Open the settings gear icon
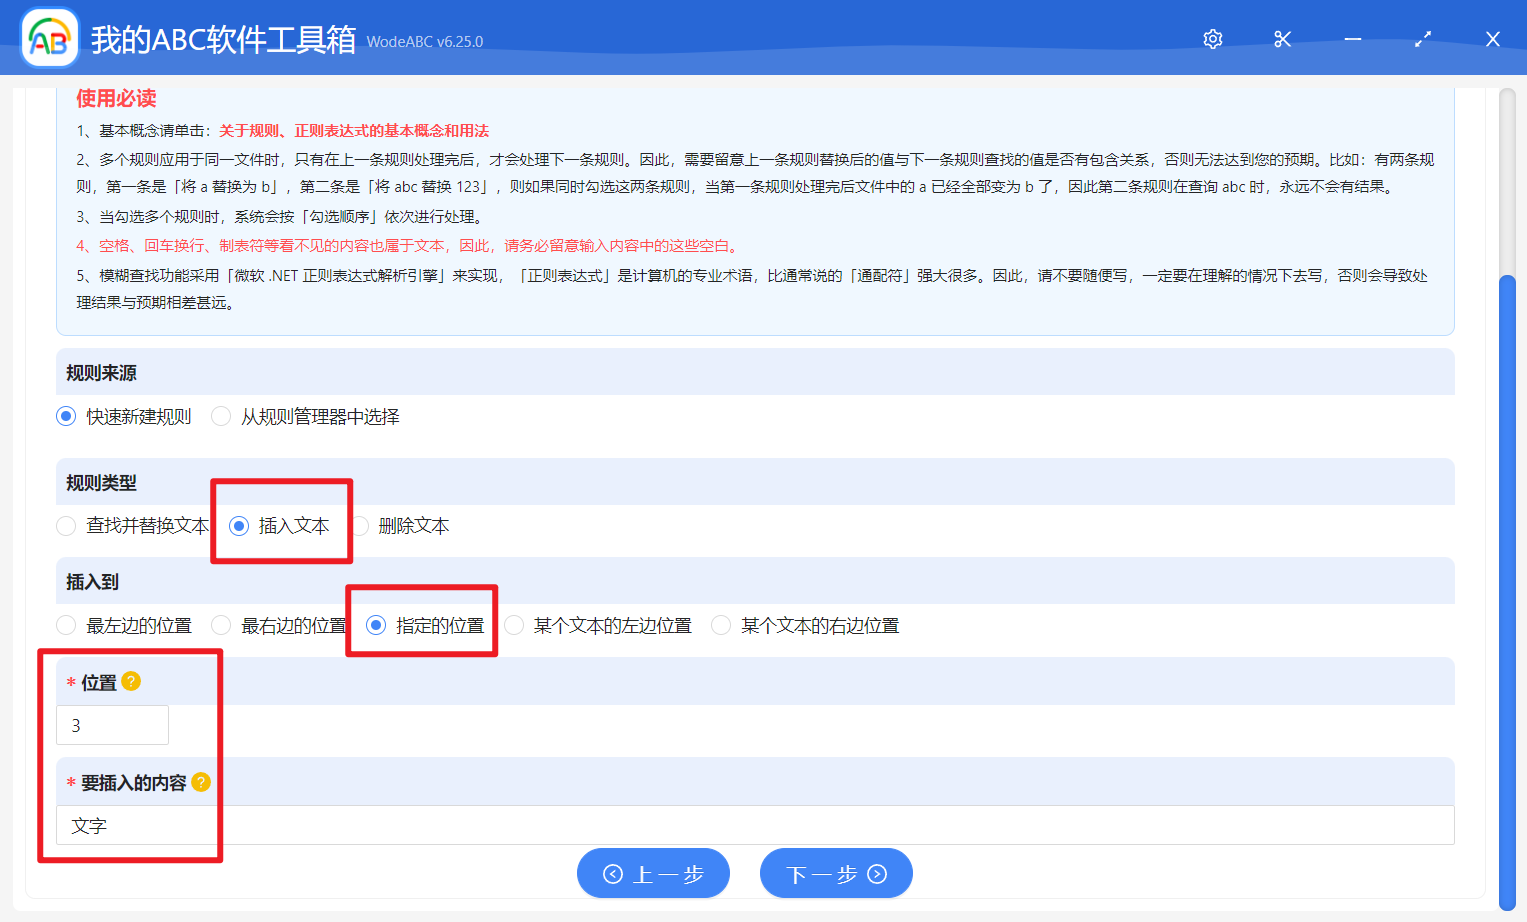The width and height of the screenshot is (1527, 922). click(1212, 39)
